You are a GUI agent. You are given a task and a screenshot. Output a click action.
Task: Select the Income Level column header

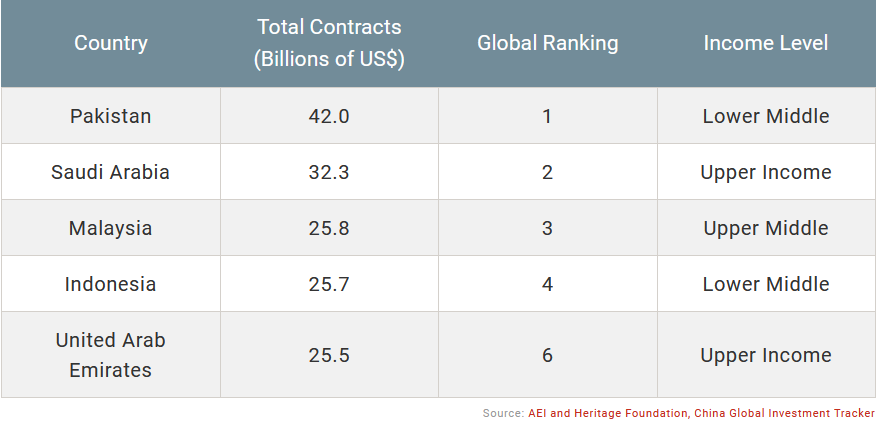766,43
